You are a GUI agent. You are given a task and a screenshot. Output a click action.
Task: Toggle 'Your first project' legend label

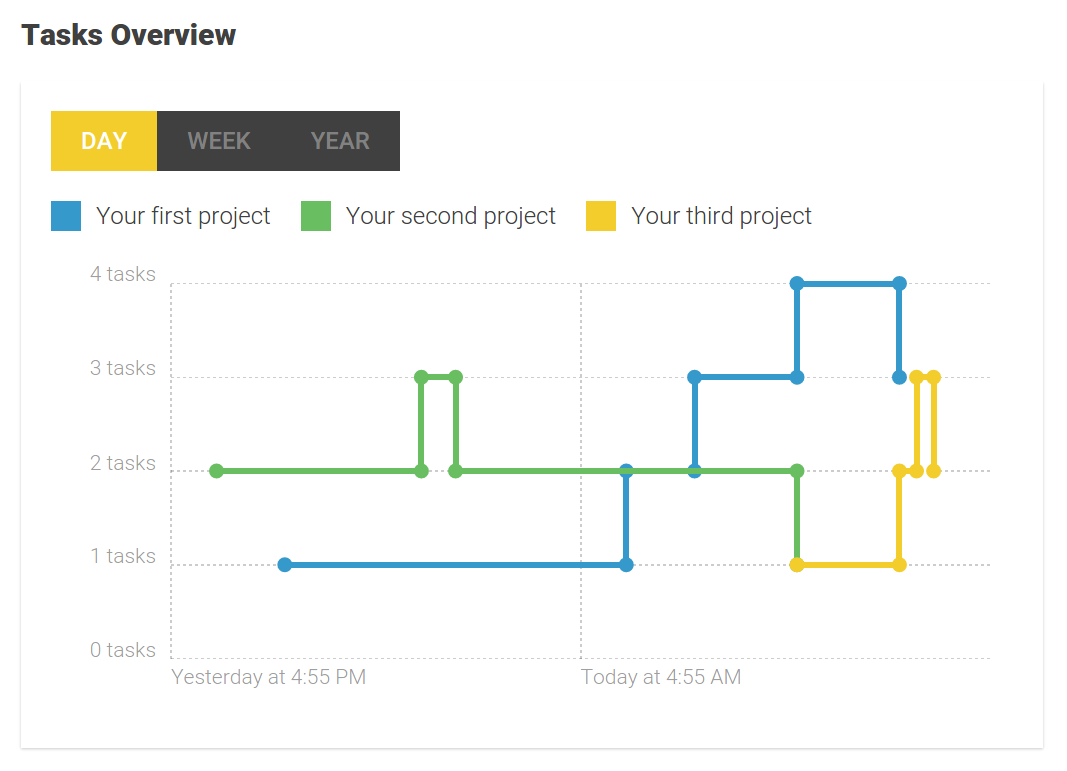(183, 216)
